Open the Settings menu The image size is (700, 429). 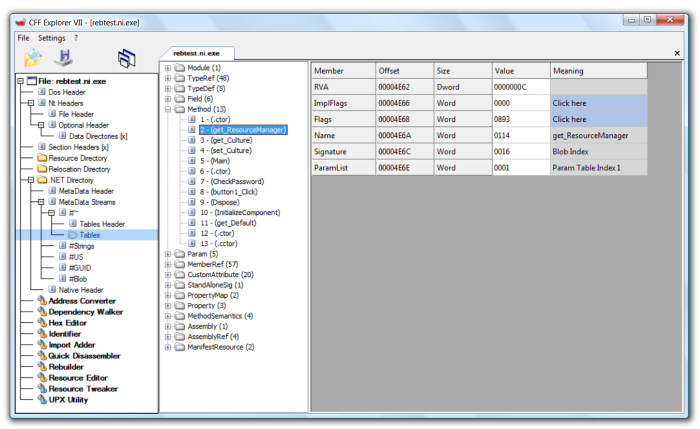pos(51,37)
